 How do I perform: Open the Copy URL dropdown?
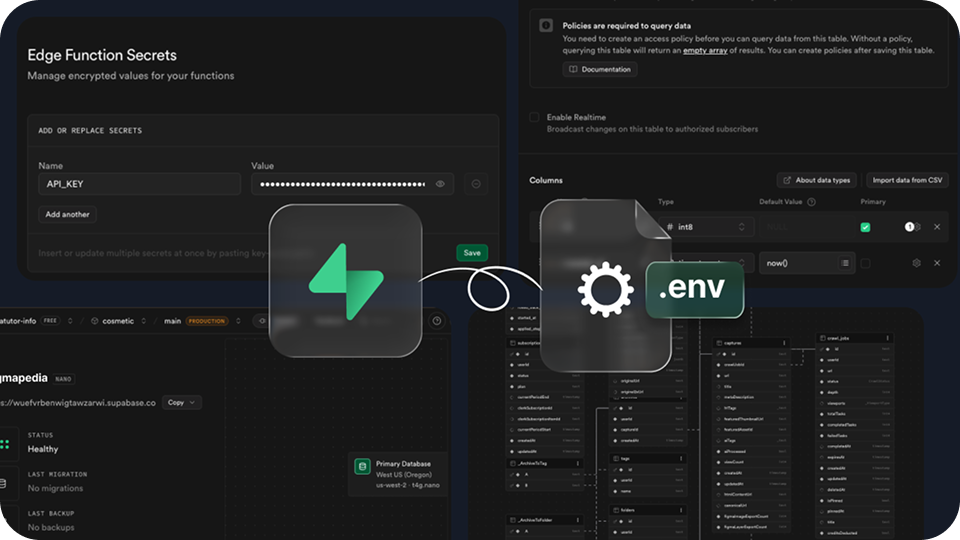182,402
